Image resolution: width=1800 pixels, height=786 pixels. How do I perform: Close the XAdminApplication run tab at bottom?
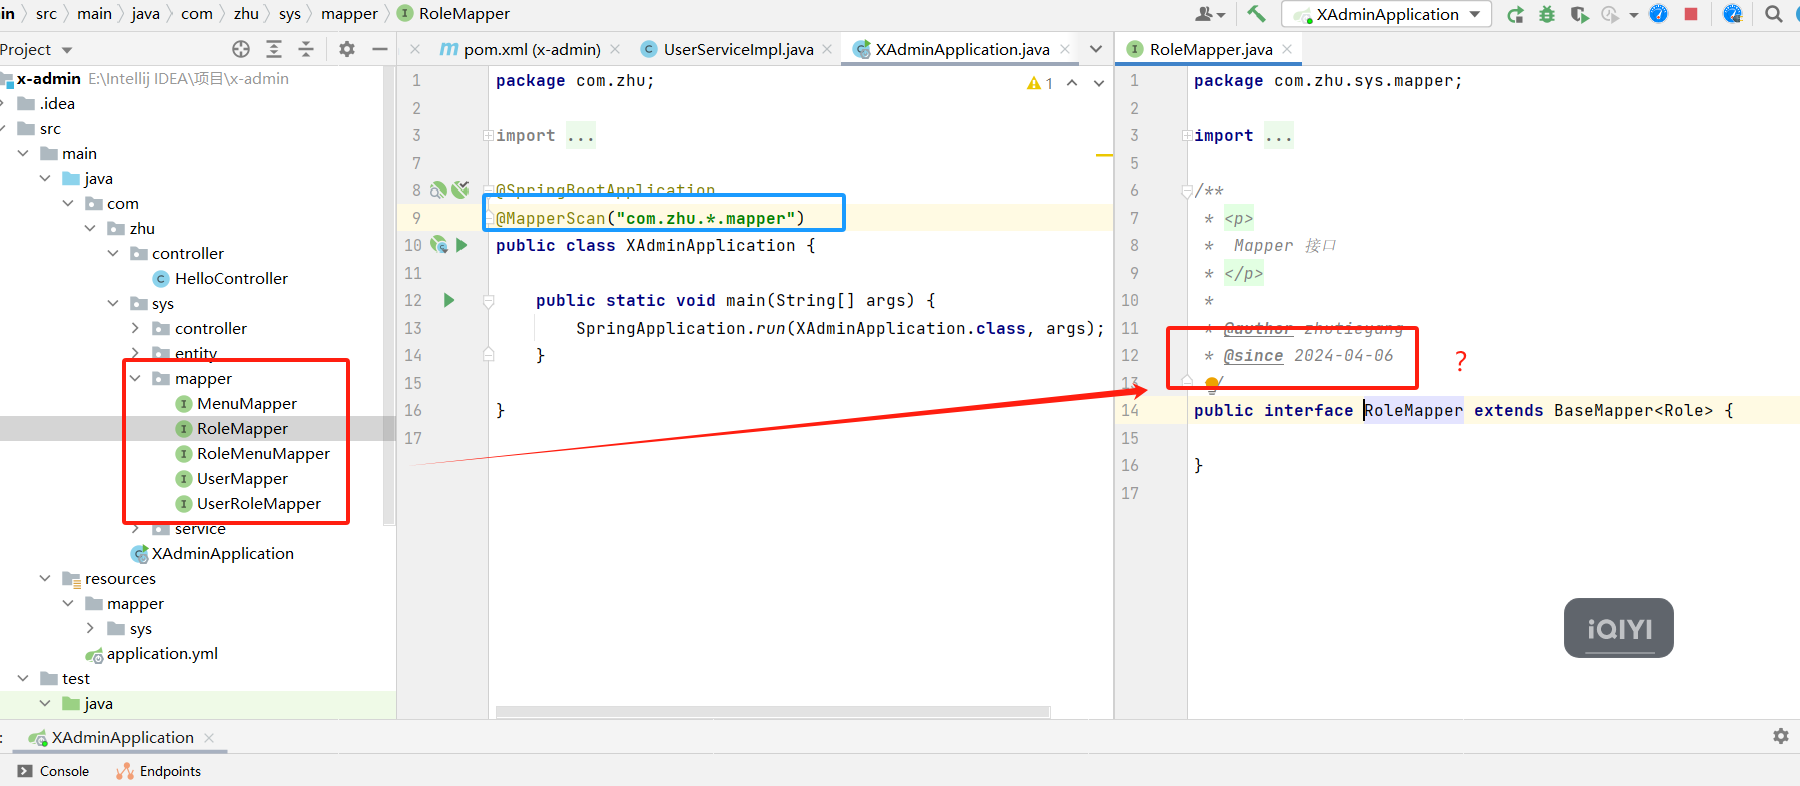coord(209,737)
